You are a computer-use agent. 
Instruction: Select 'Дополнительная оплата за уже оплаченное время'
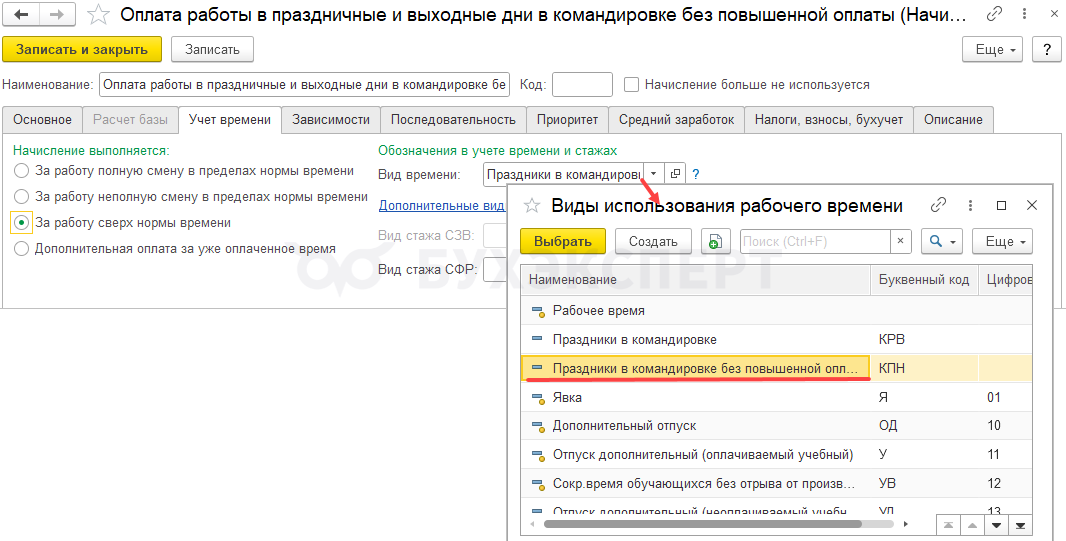pyautogui.click(x=22, y=249)
